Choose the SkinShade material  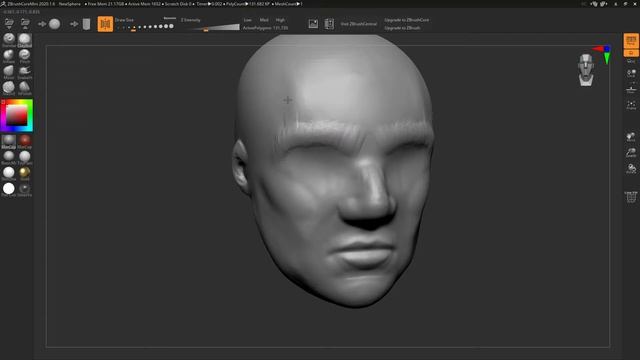tap(9, 173)
